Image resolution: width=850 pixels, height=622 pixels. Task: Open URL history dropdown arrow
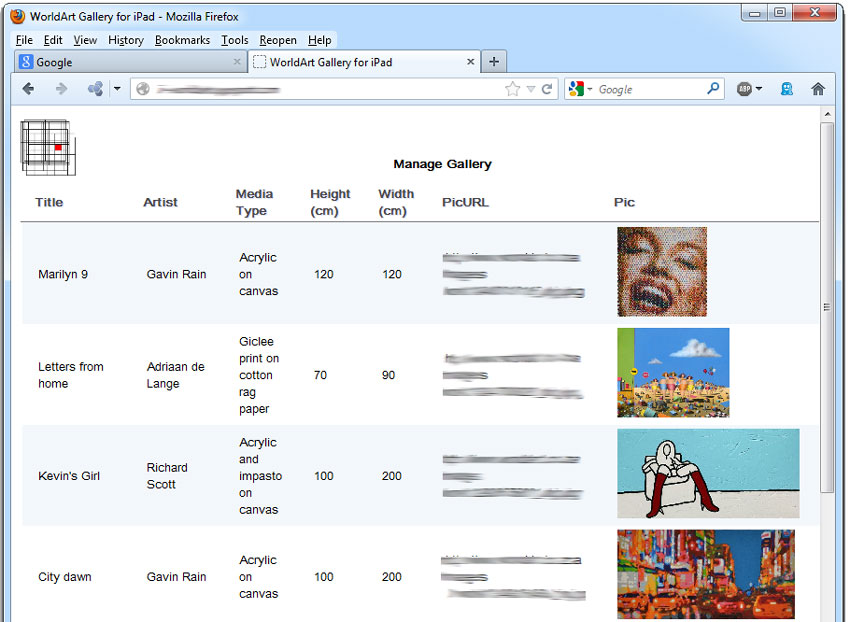(531, 89)
